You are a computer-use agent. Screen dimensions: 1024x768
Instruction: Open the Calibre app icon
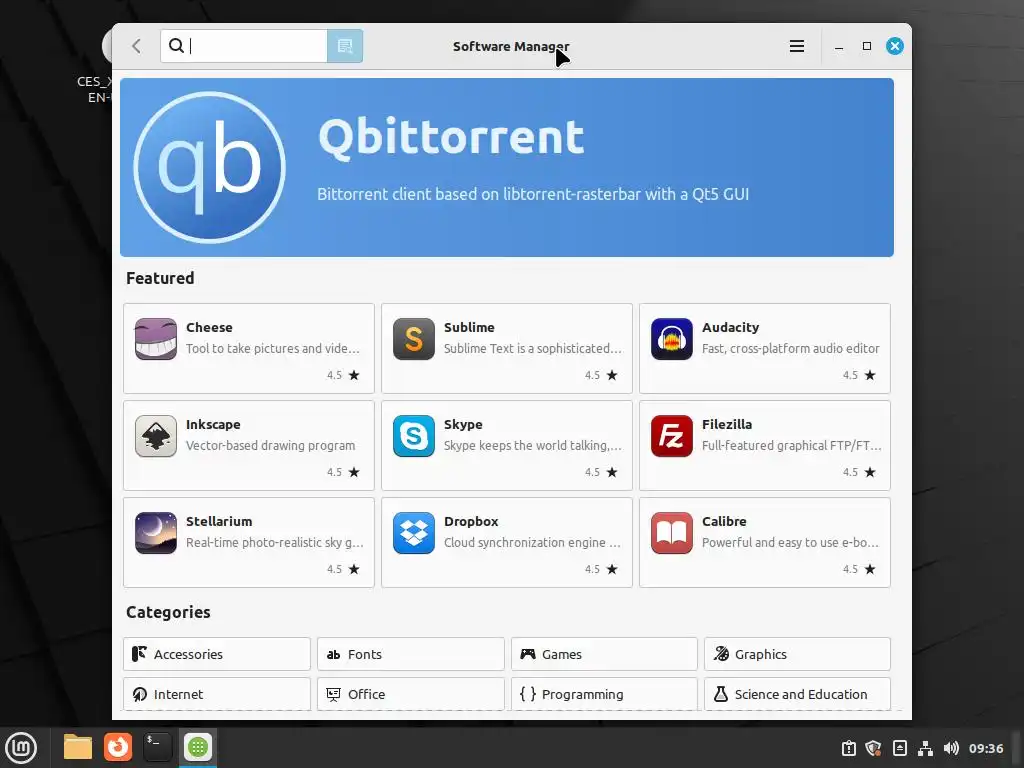pos(671,533)
